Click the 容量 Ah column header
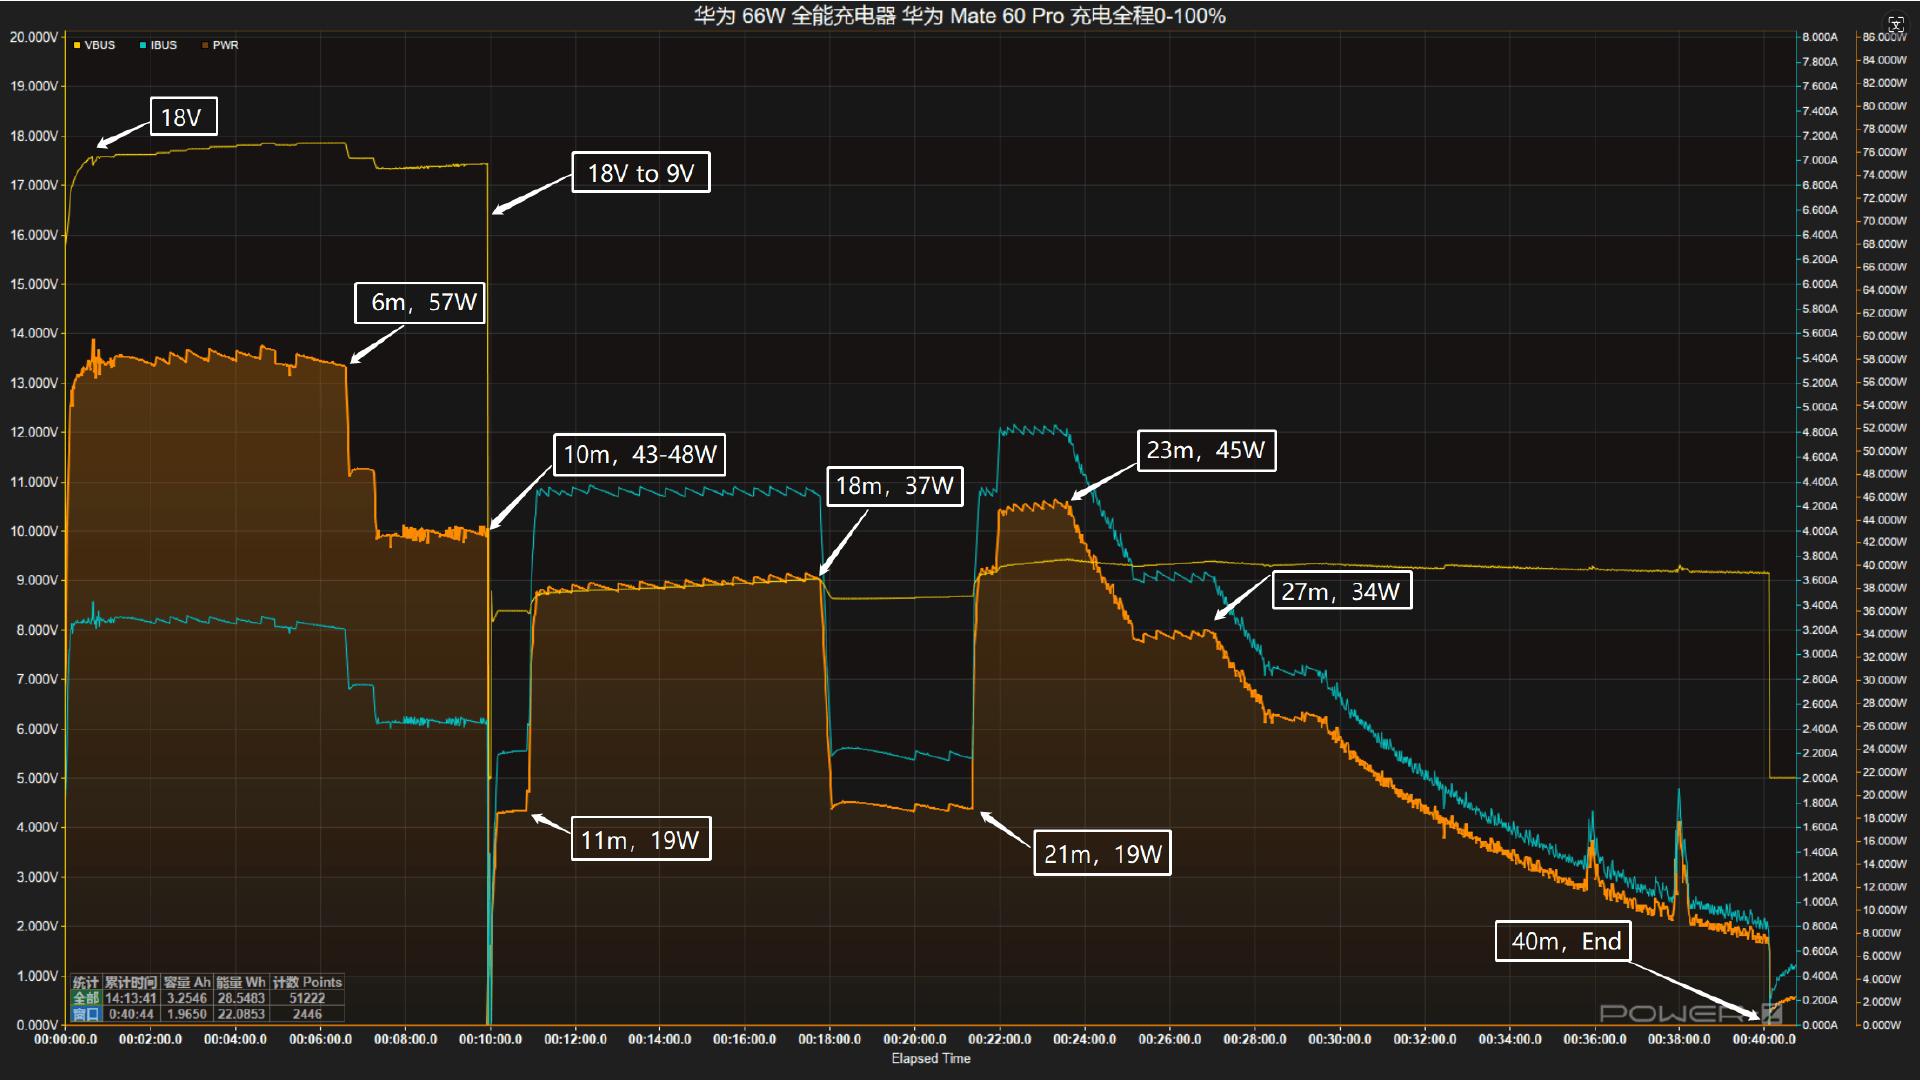This screenshot has height=1080, width=1920. click(187, 982)
